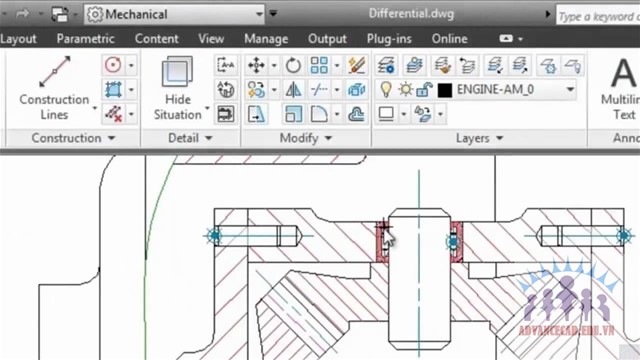Click the layer previous arrow icon
The image size is (640, 360).
[467, 65]
